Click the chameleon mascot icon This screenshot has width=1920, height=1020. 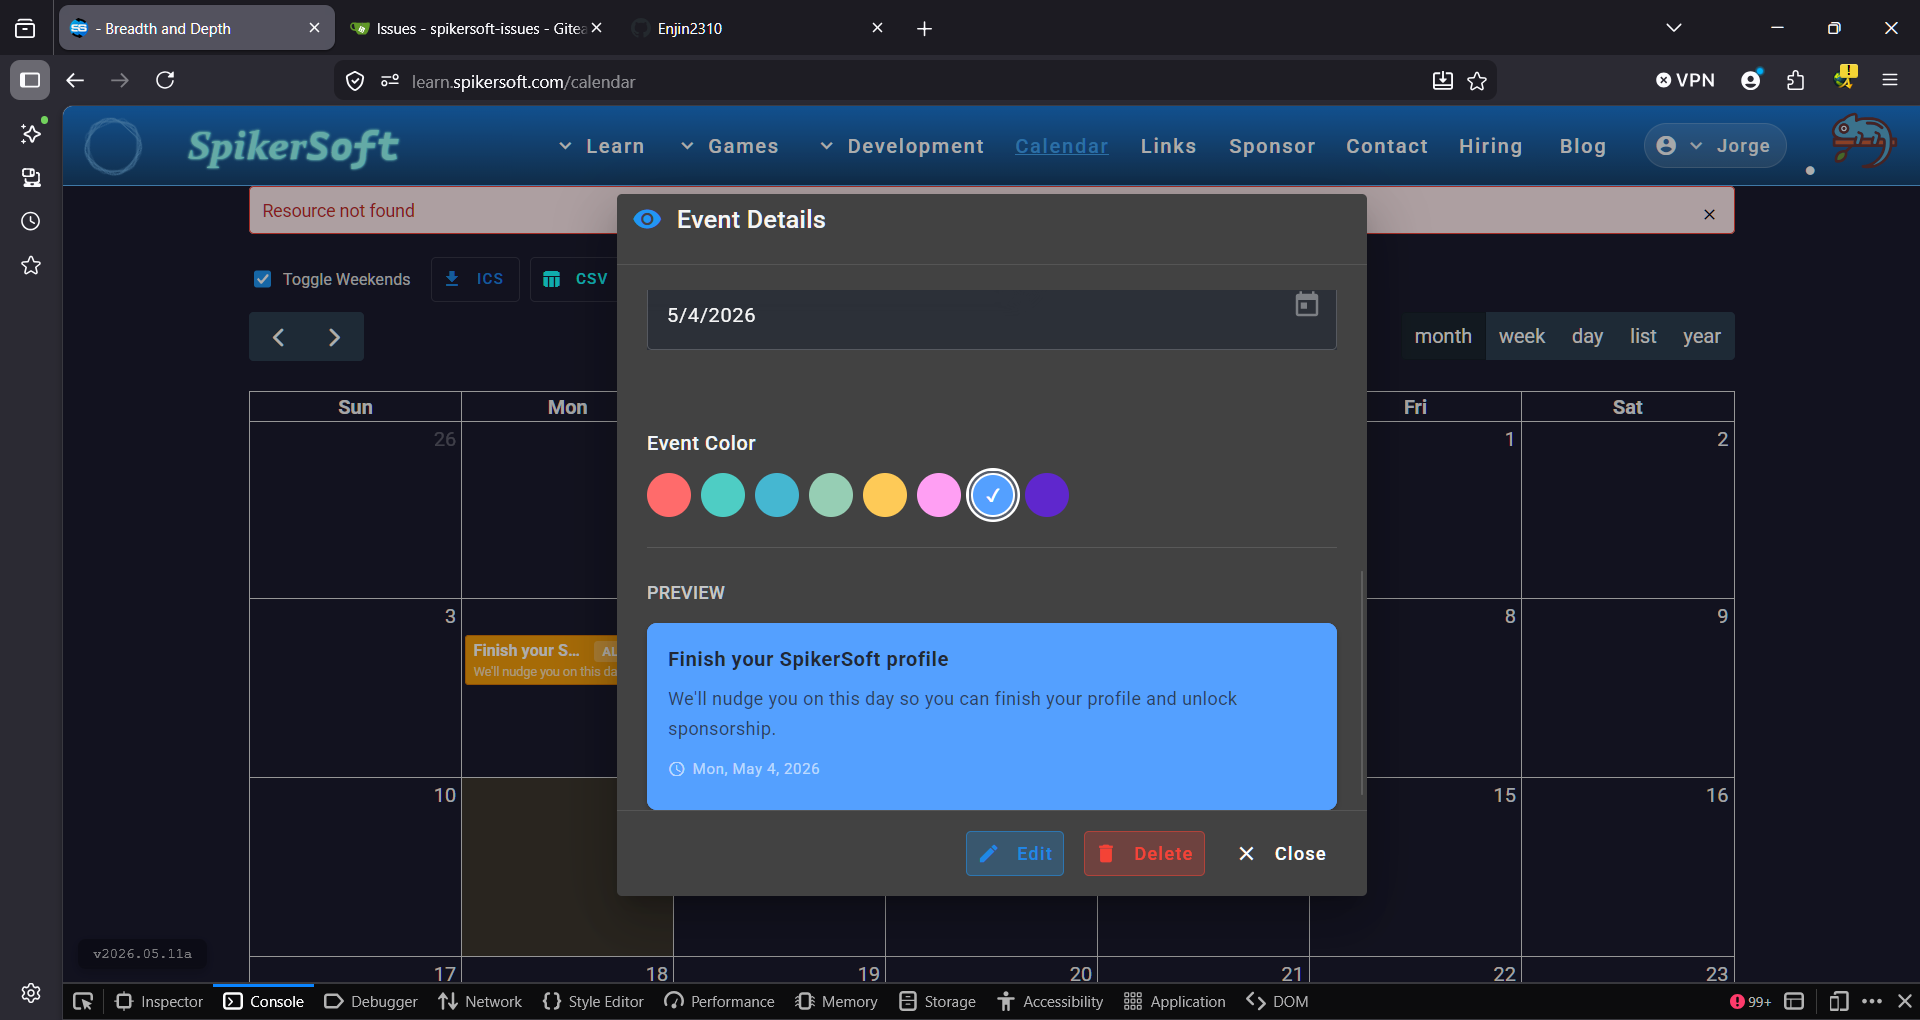(1862, 141)
